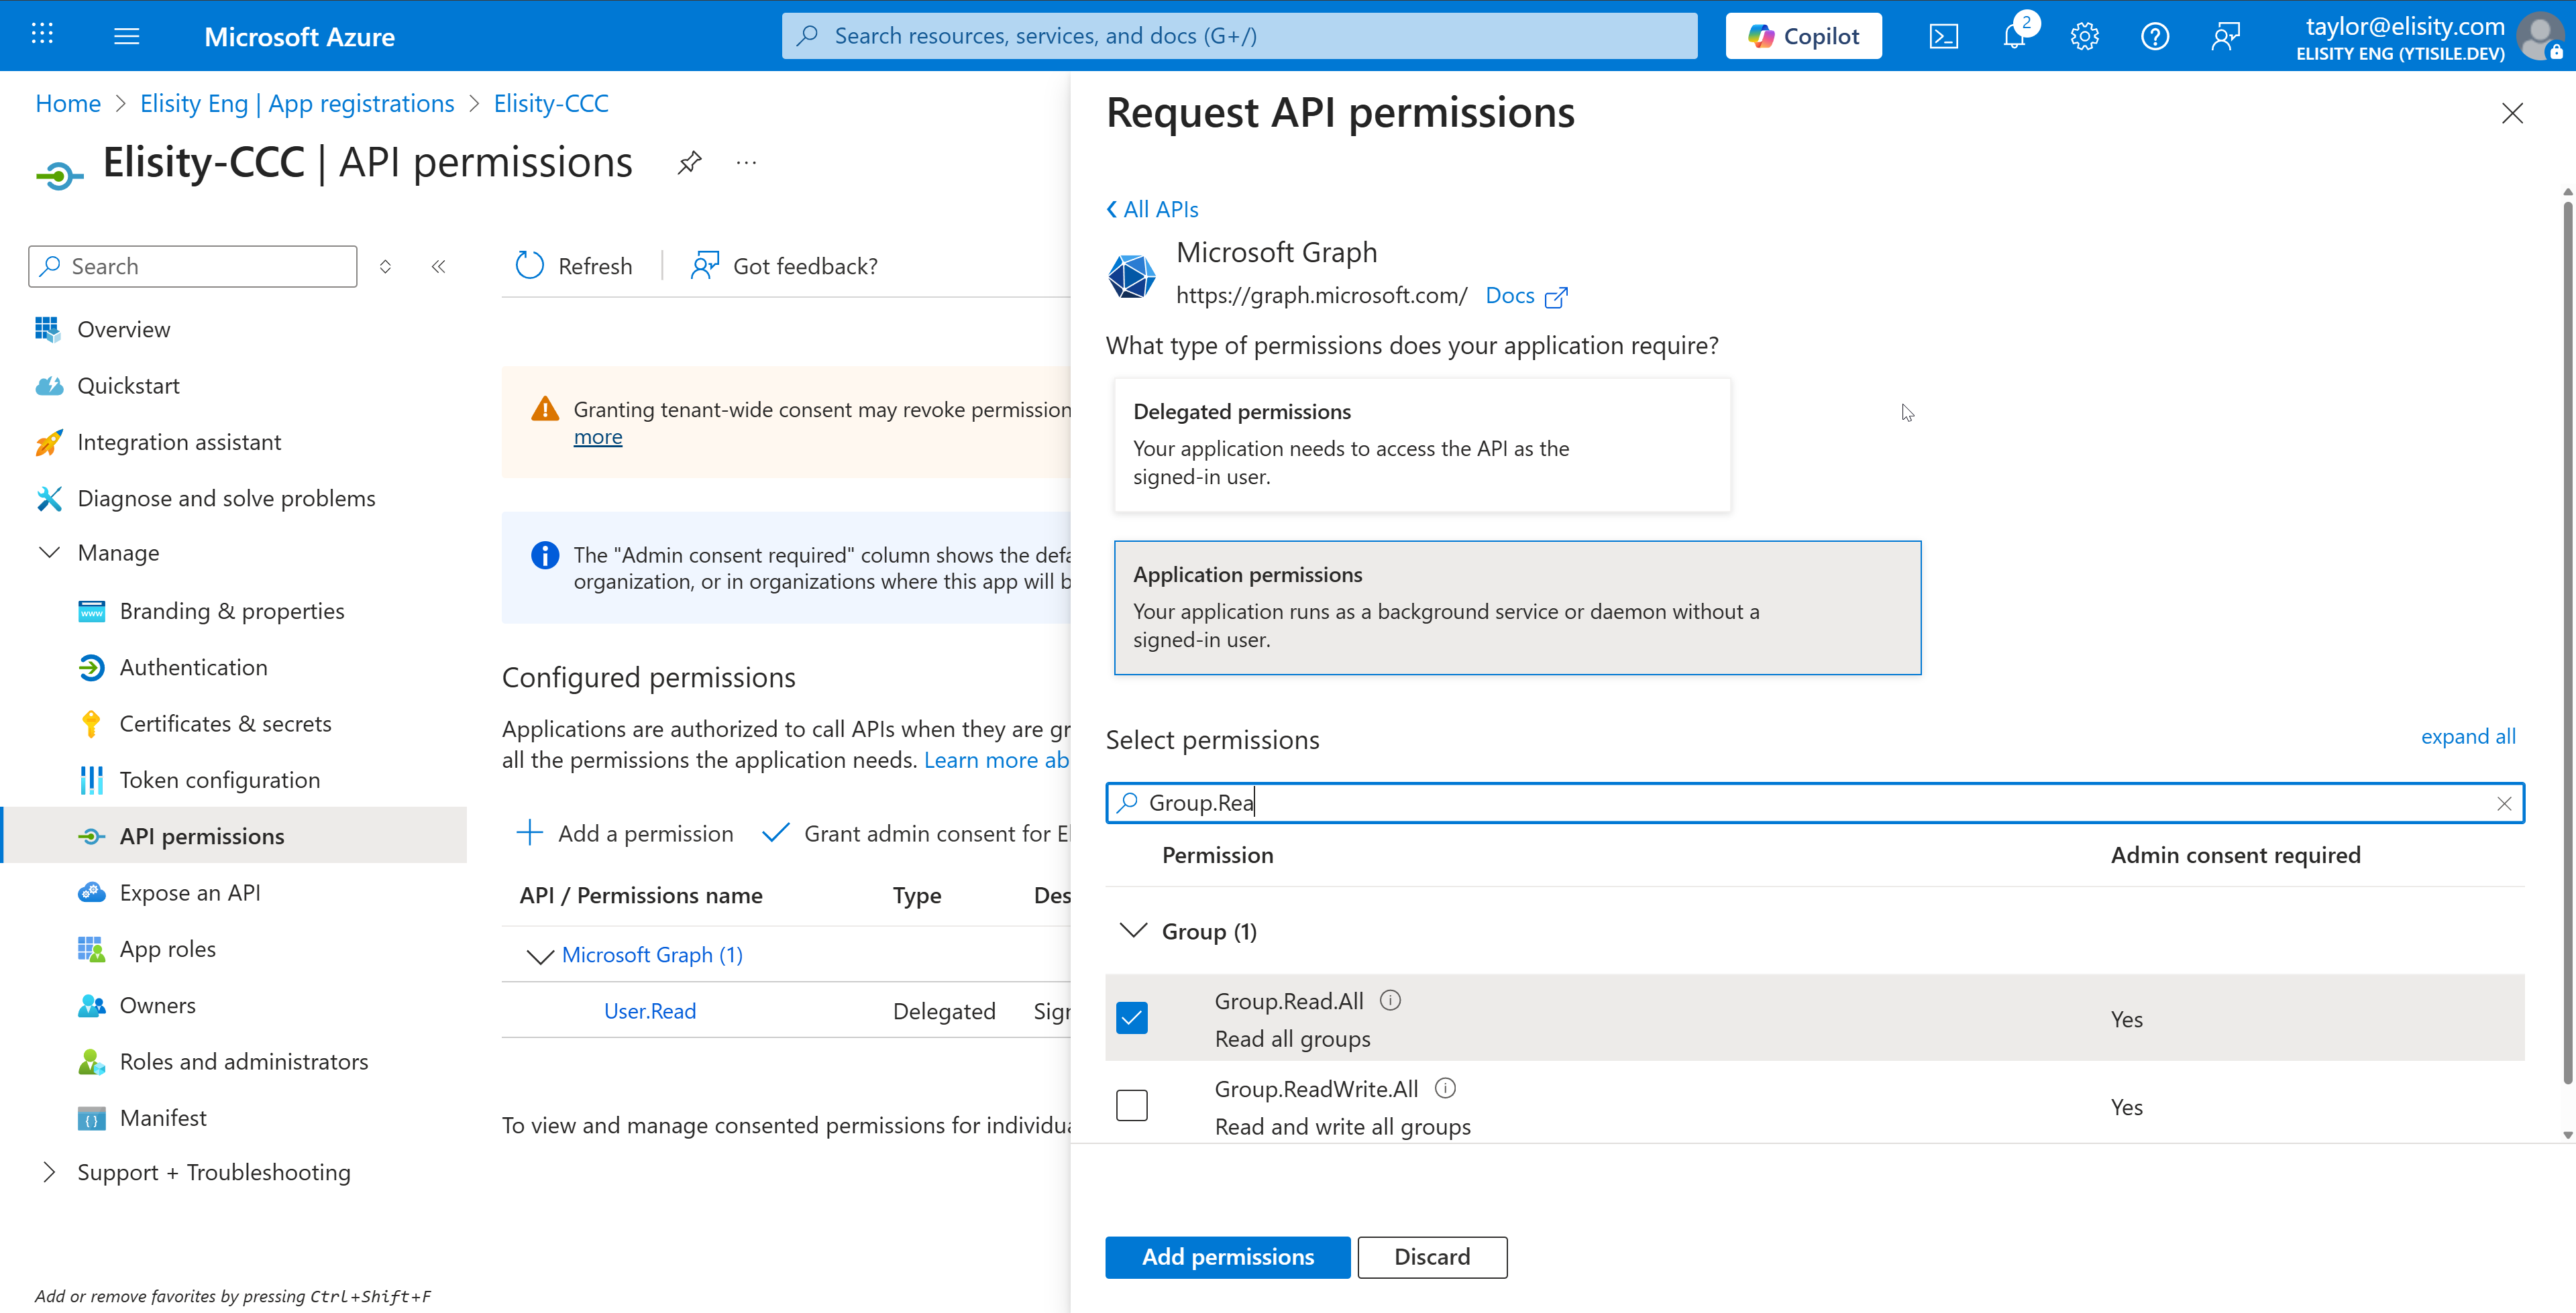Open the notifications bell

click(x=2014, y=37)
